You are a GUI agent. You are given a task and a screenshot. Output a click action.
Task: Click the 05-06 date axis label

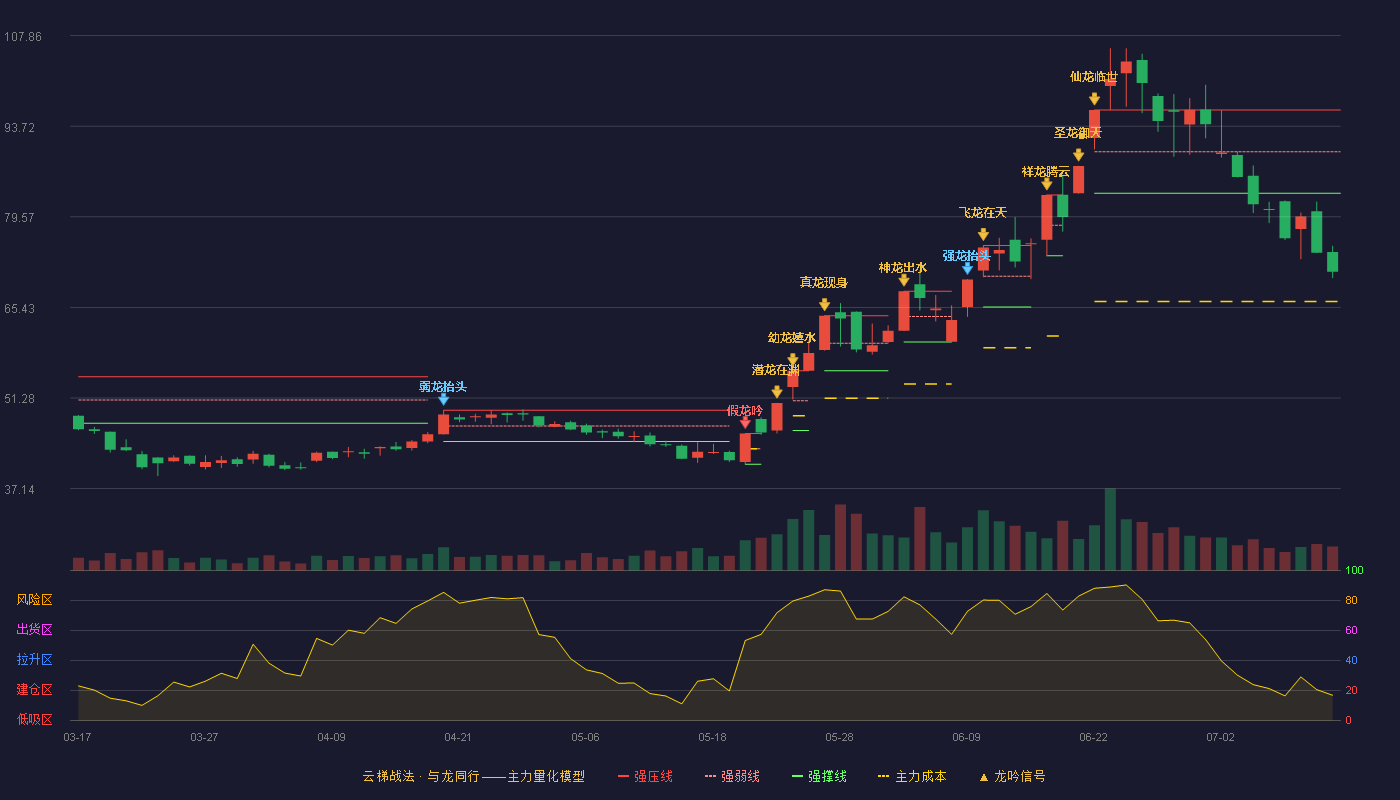(585, 737)
